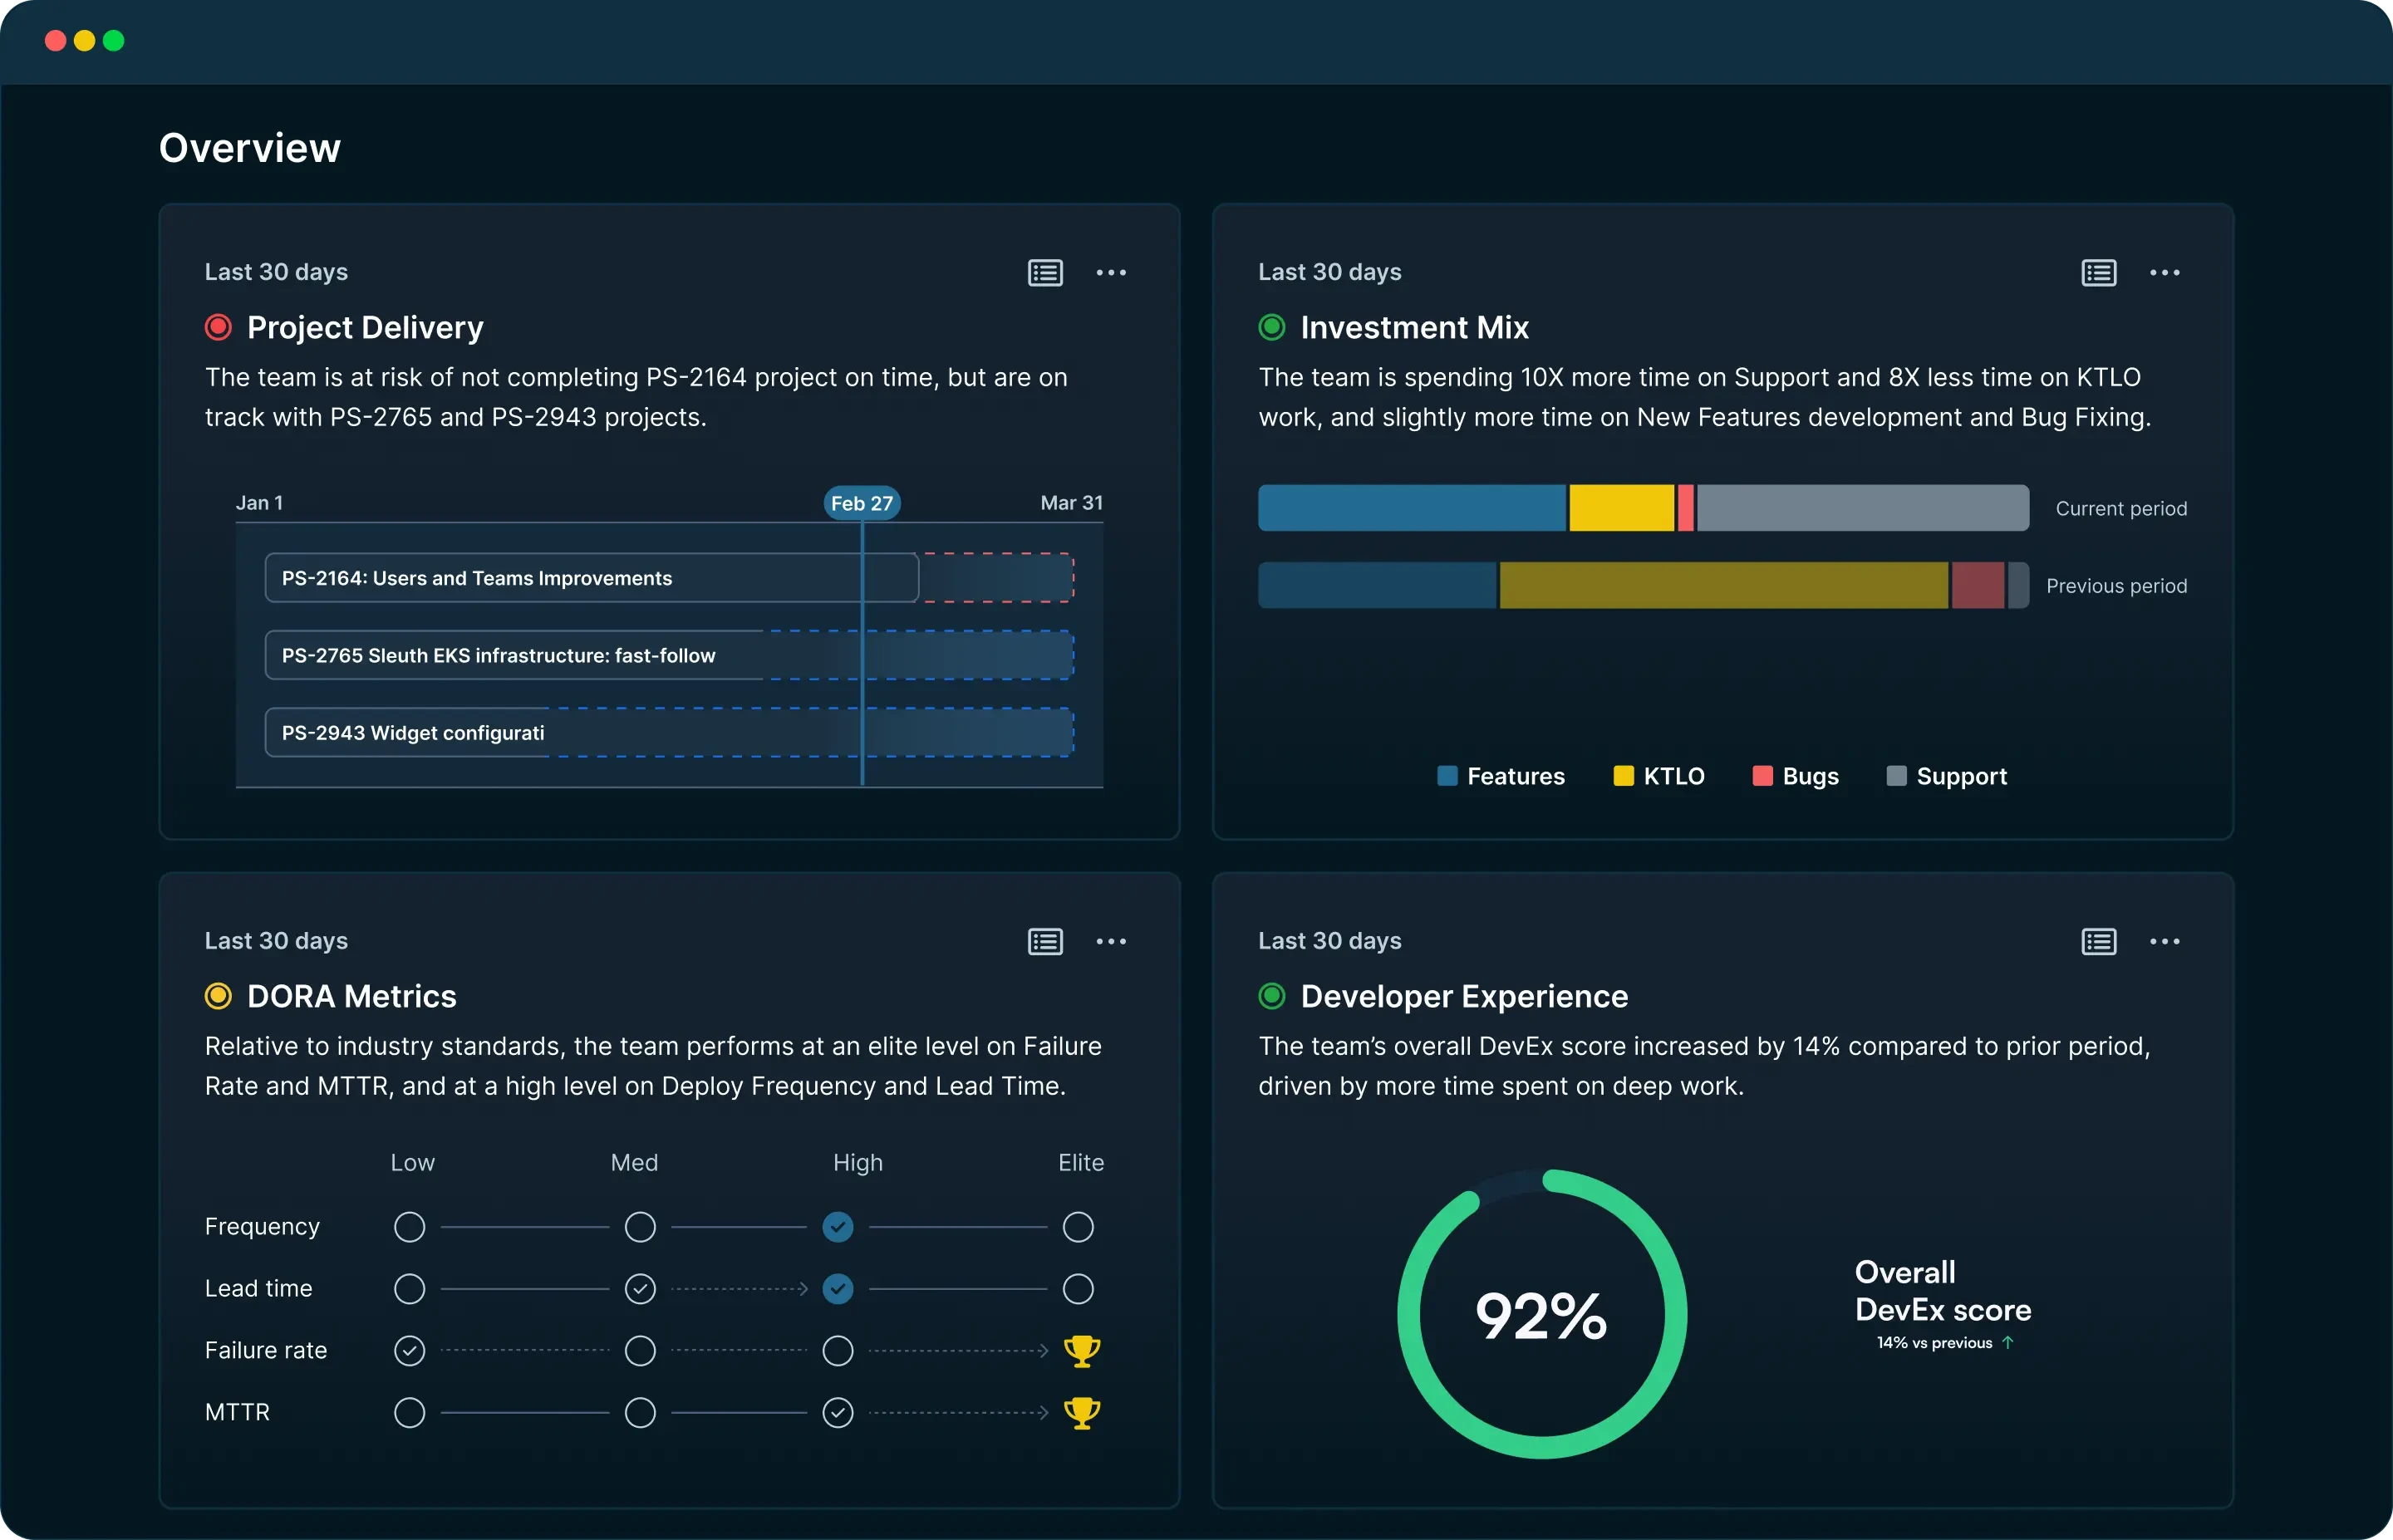Select Failure rate Low checked circle
Image resolution: width=2393 pixels, height=1540 pixels.
[409, 1350]
